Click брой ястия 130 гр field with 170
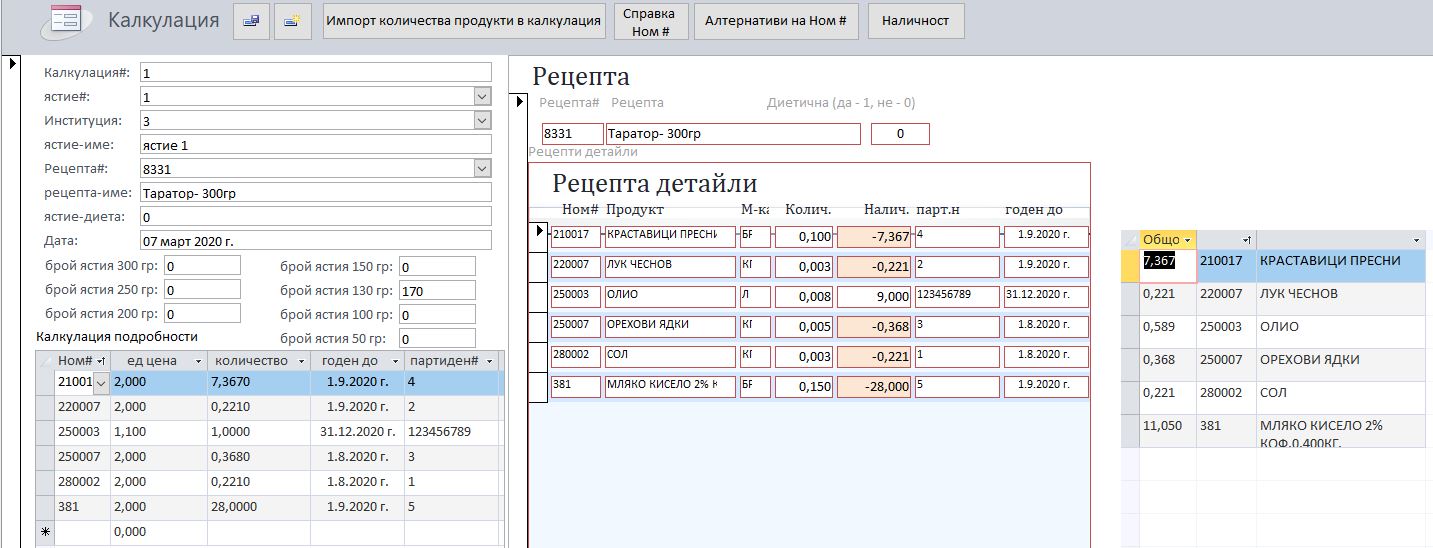 437,290
